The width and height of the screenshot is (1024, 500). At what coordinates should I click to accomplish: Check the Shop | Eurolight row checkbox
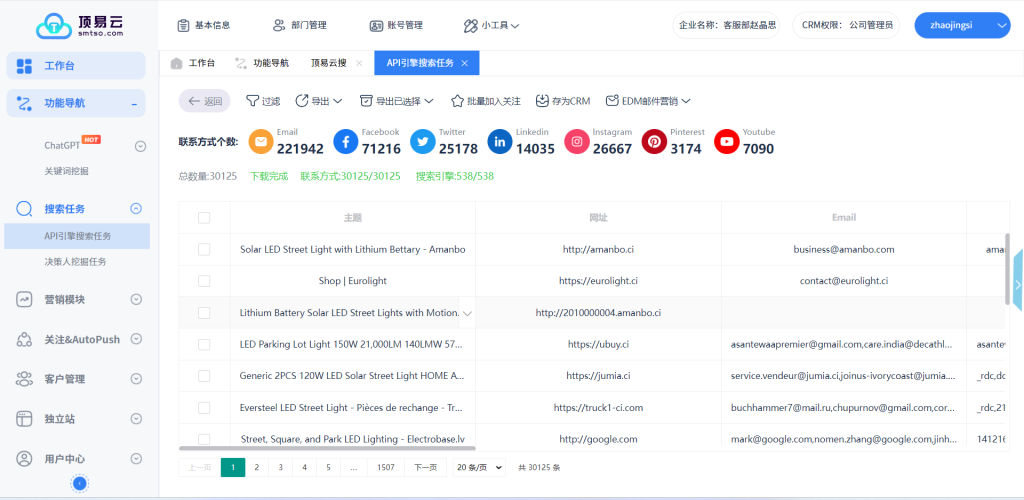pyautogui.click(x=204, y=281)
